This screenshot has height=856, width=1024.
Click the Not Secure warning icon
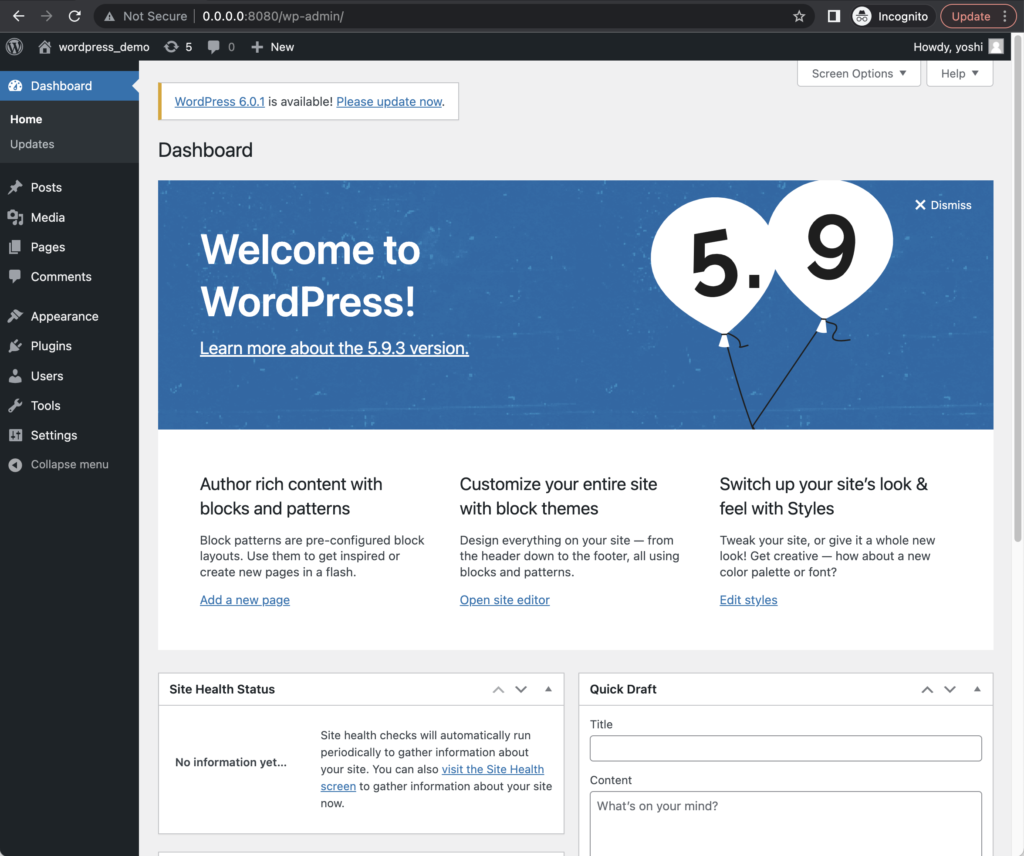(109, 16)
